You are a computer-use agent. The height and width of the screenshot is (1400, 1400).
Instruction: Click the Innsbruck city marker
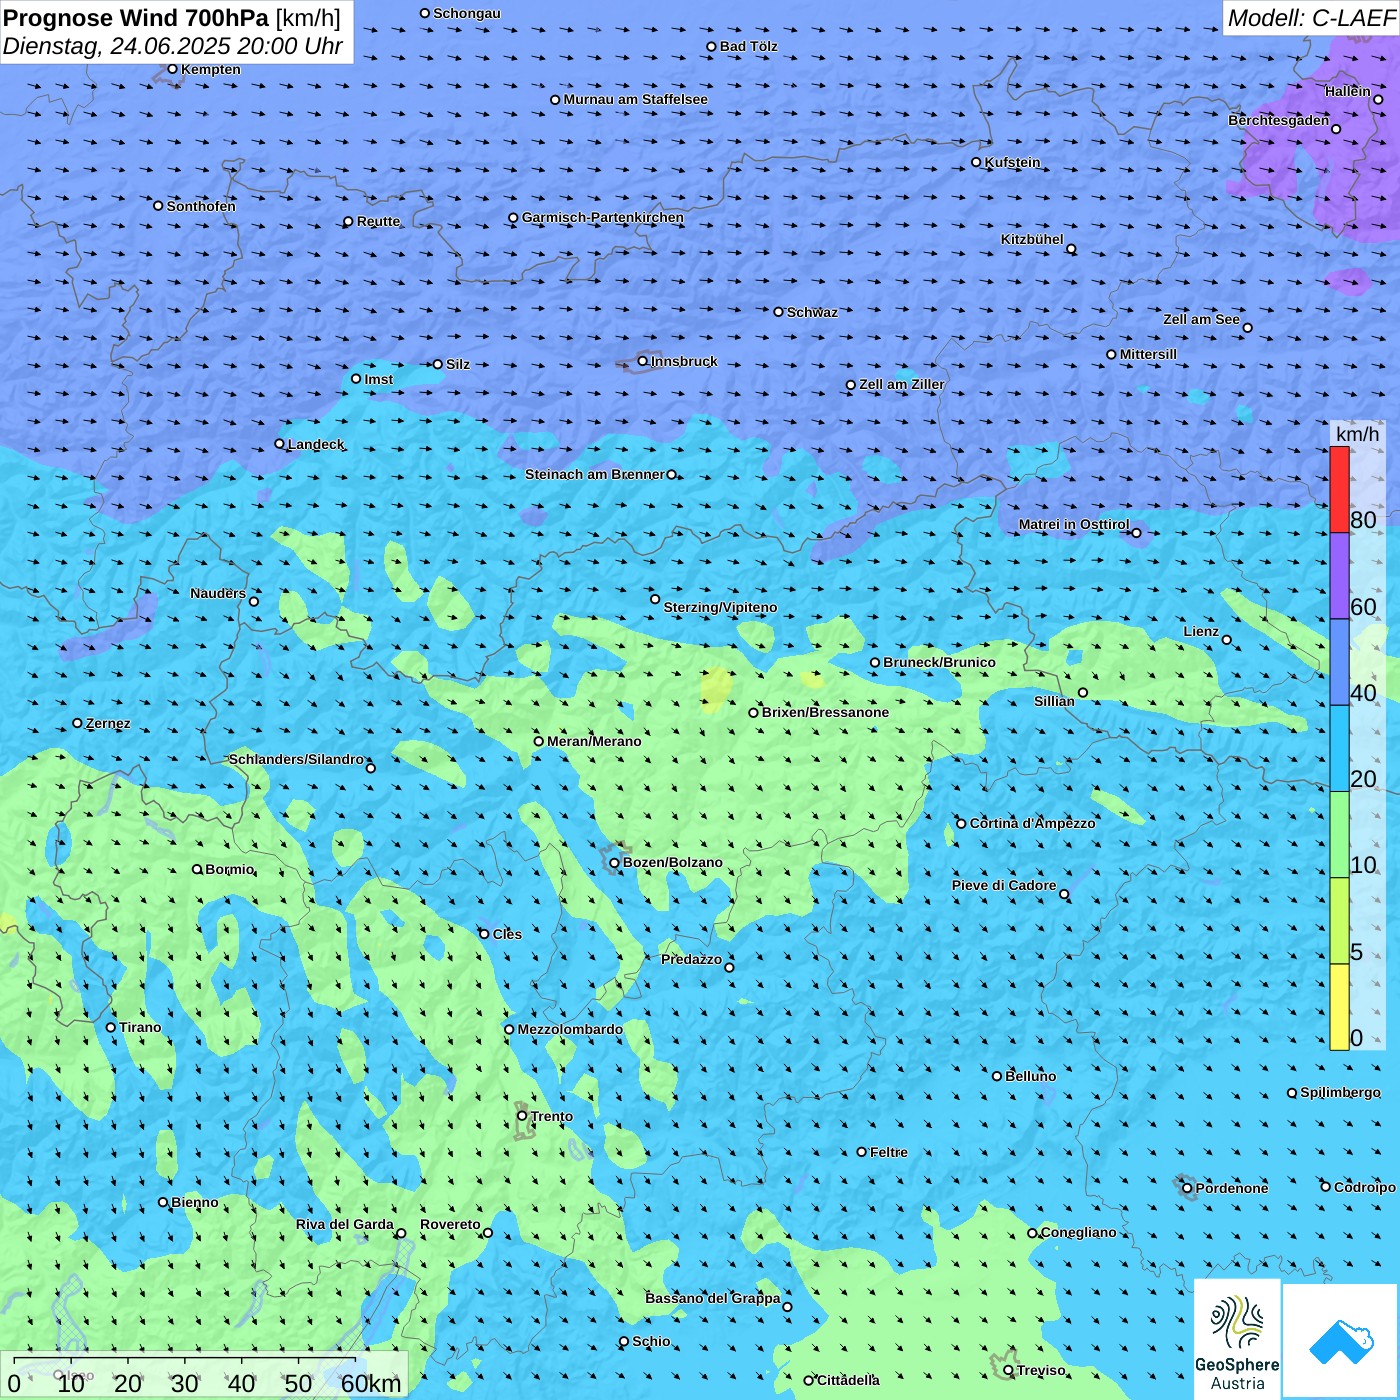coord(643,361)
